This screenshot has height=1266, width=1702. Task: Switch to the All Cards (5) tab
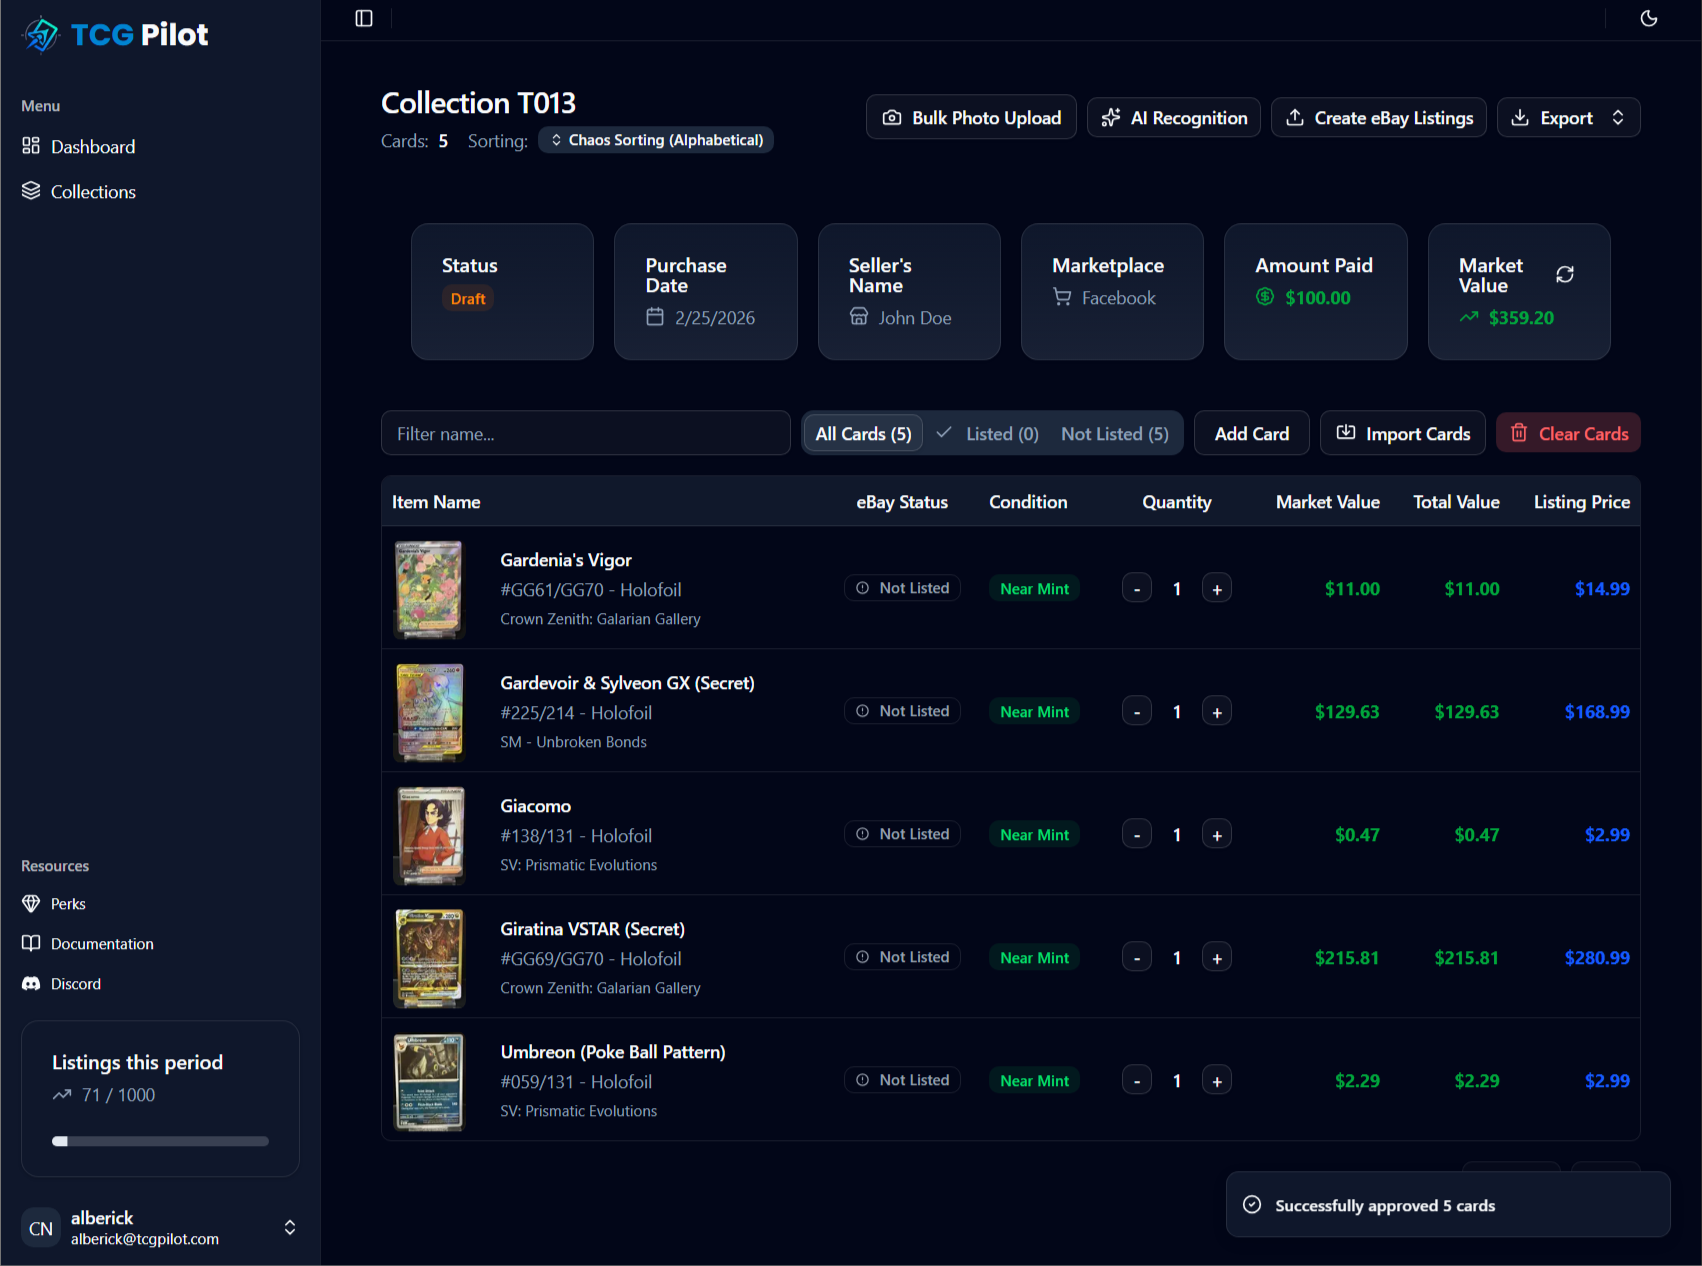pos(862,433)
